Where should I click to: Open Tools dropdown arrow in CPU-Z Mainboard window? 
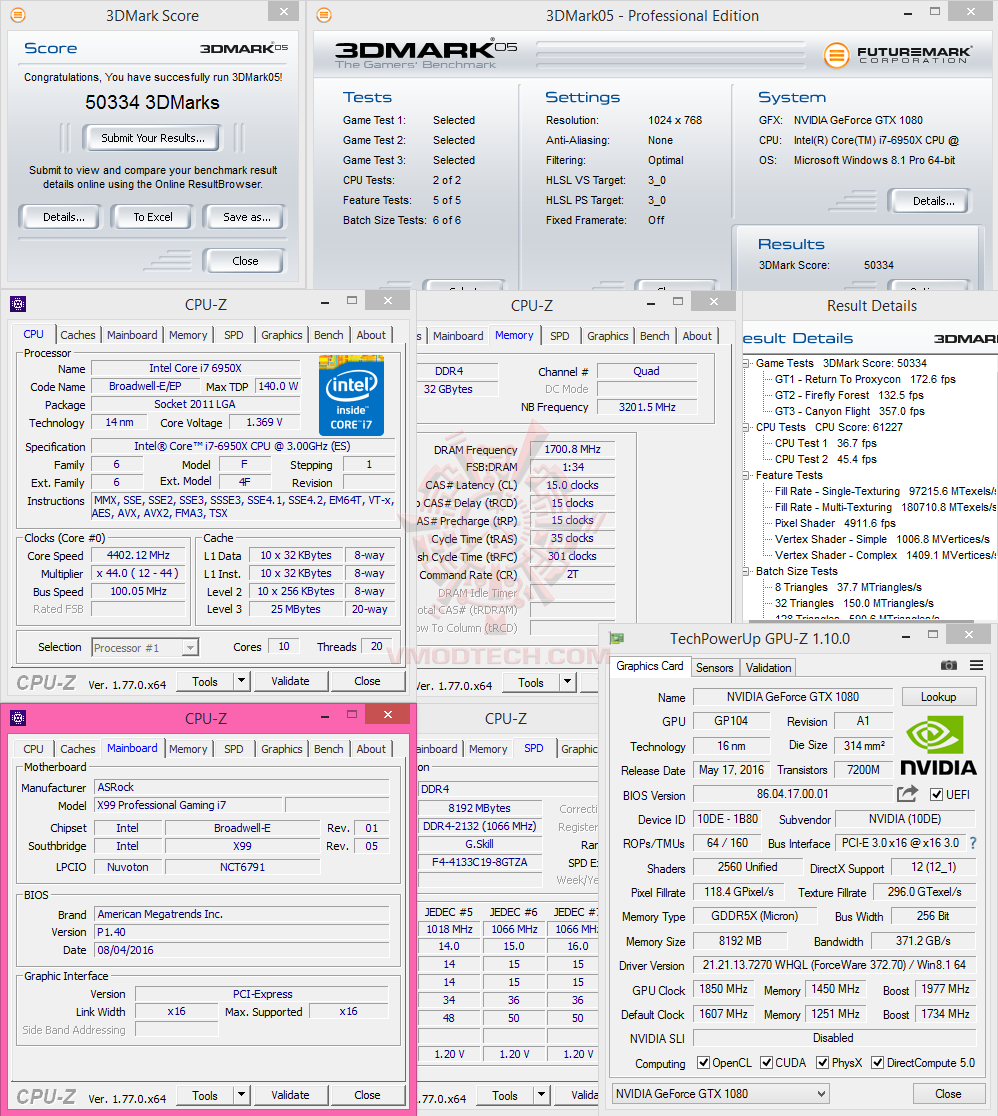pyautogui.click(x=242, y=1095)
